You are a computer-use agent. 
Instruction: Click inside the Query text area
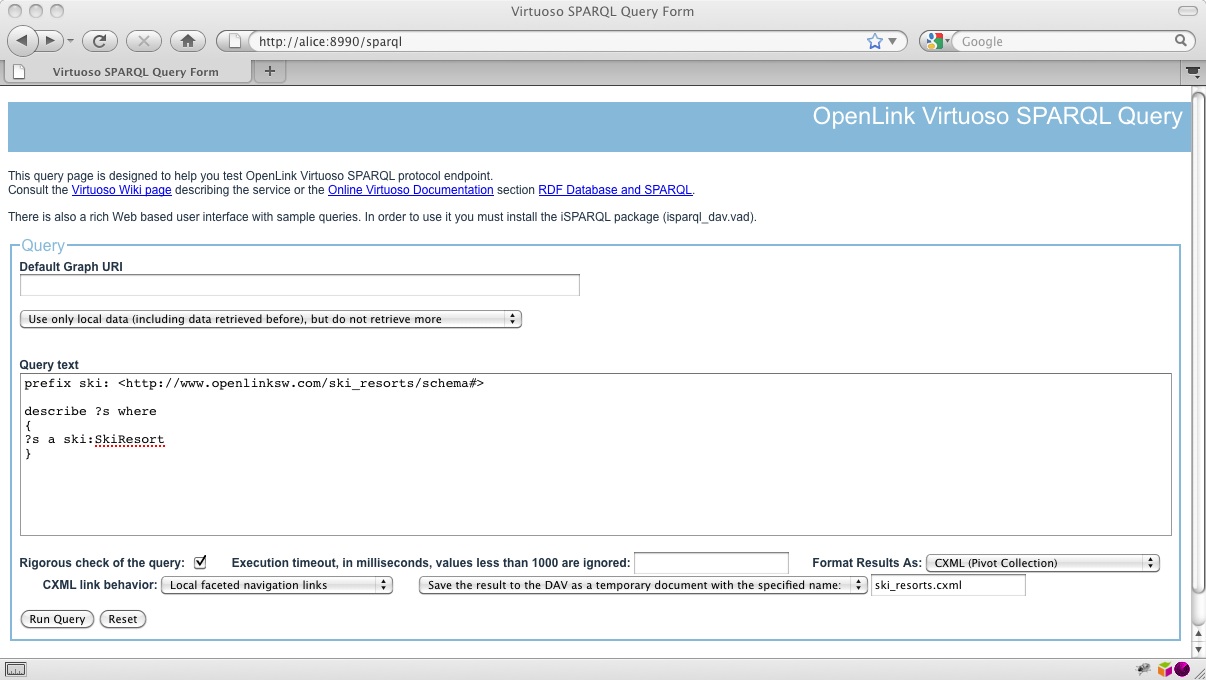click(x=596, y=454)
